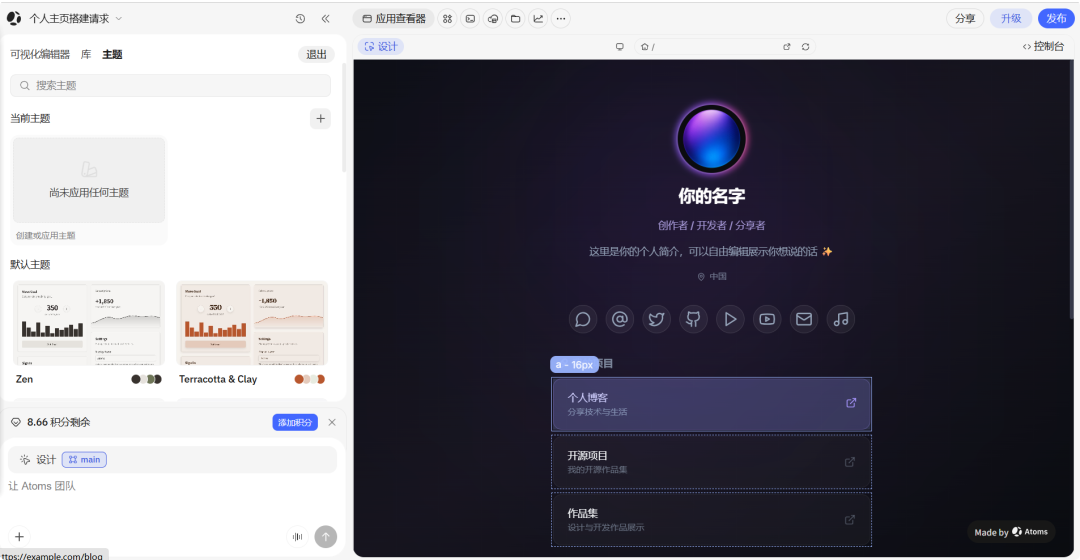Click the left panel vertical scrollbar
The width and height of the screenshot is (1080, 560).
coord(344,117)
